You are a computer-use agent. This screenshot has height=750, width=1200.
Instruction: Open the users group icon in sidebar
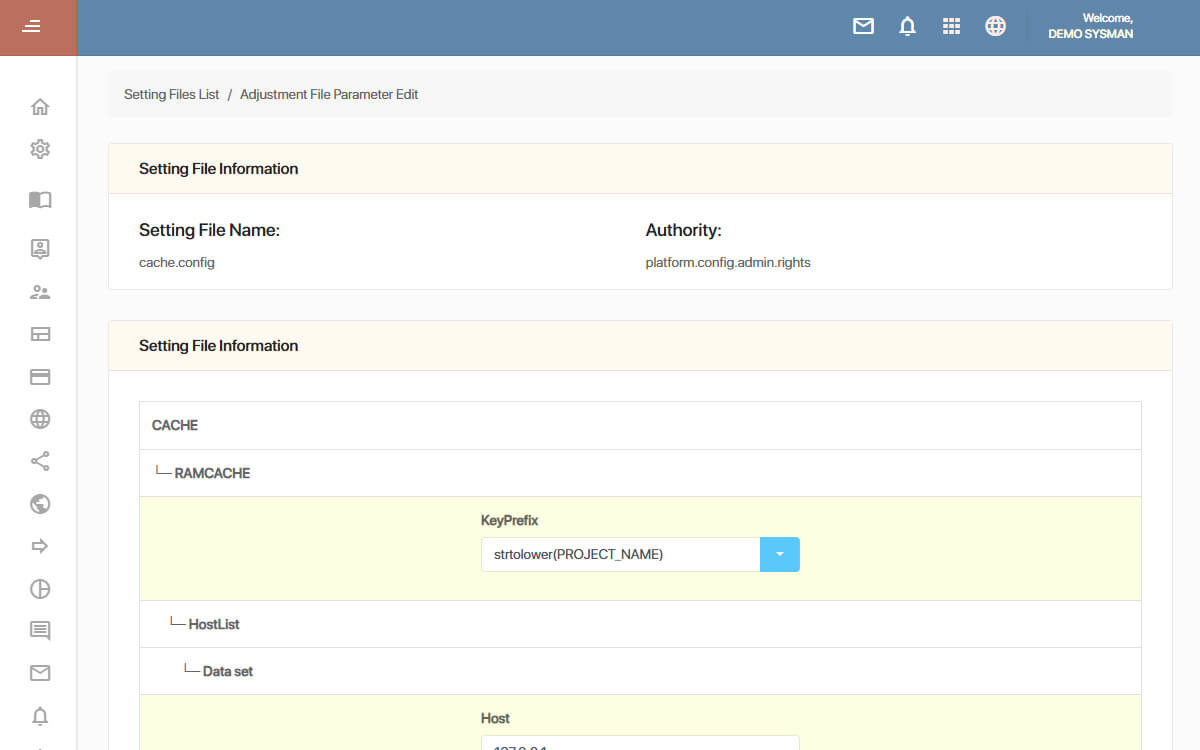point(40,292)
